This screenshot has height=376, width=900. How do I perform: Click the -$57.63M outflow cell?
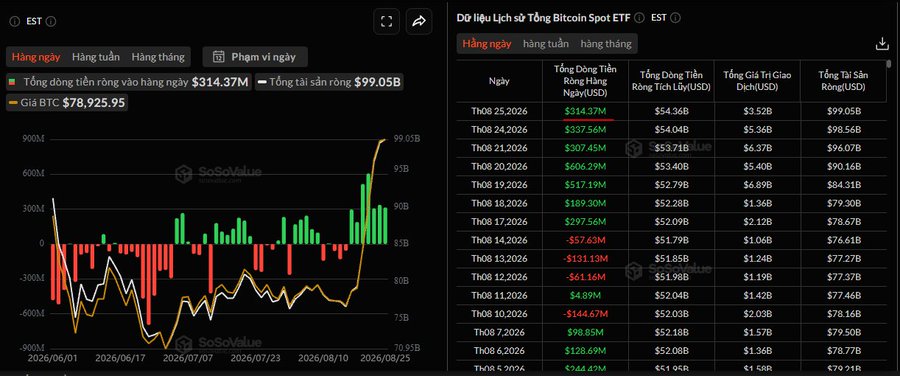[x=585, y=240]
